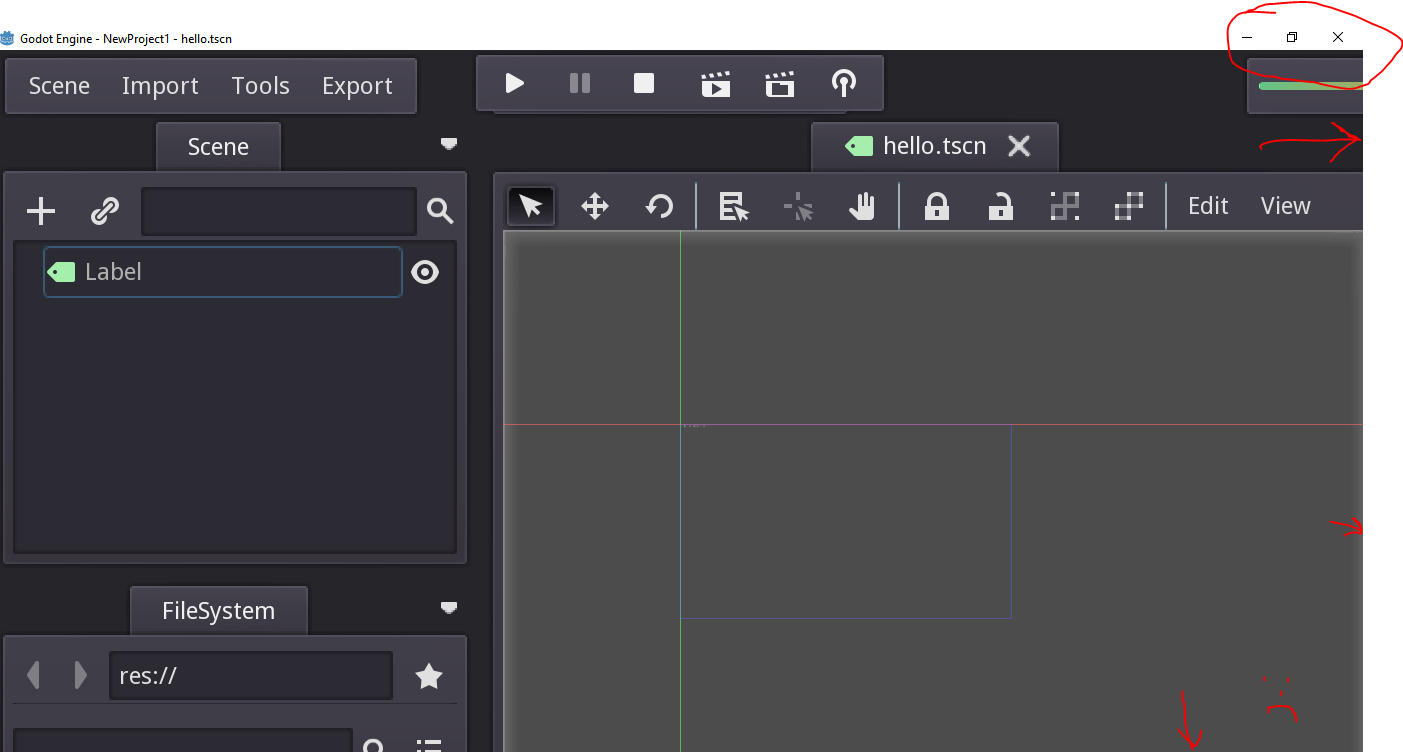The width and height of the screenshot is (1403, 752).
Task: Select the Rotate tool
Action: click(x=659, y=206)
